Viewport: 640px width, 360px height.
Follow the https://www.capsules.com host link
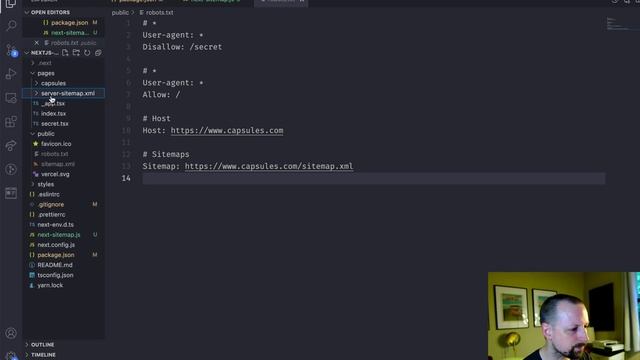(227, 131)
